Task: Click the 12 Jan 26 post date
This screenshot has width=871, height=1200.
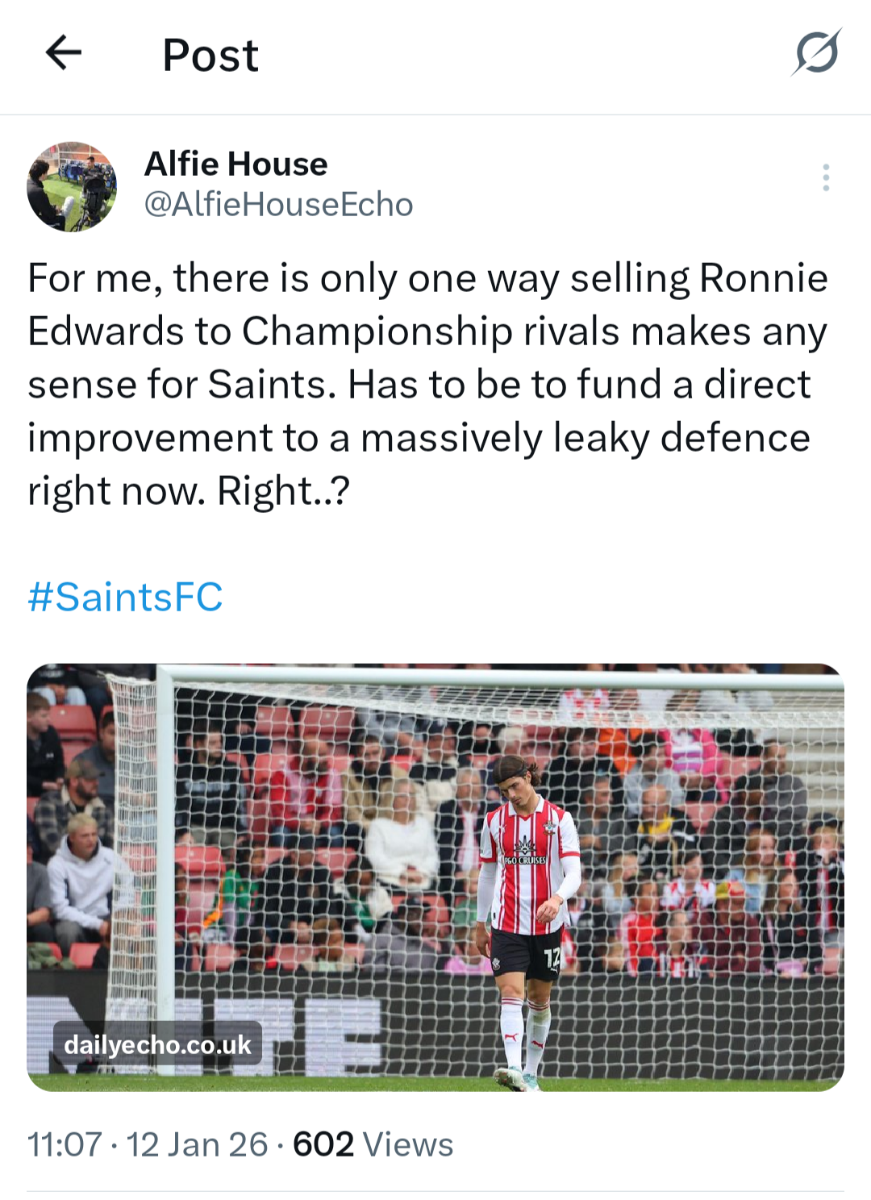Action: [198, 1144]
